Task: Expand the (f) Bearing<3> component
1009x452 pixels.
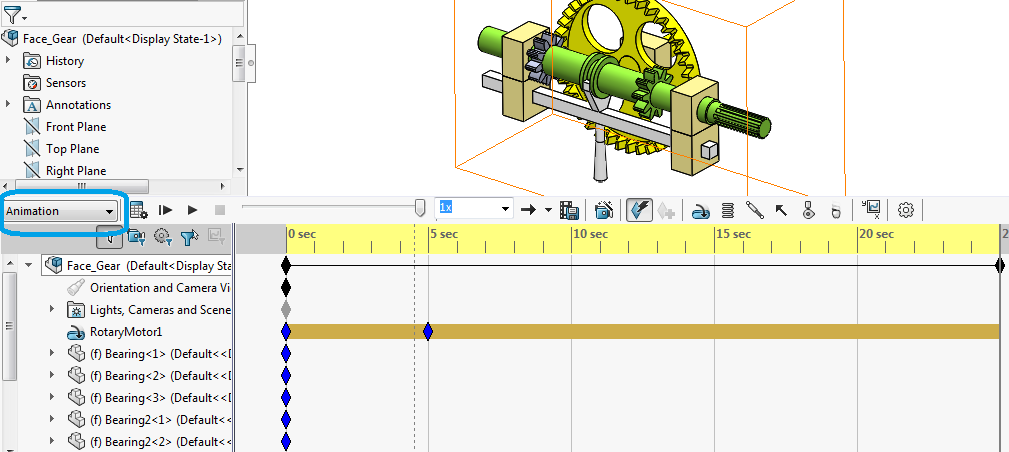Action: 52,397
